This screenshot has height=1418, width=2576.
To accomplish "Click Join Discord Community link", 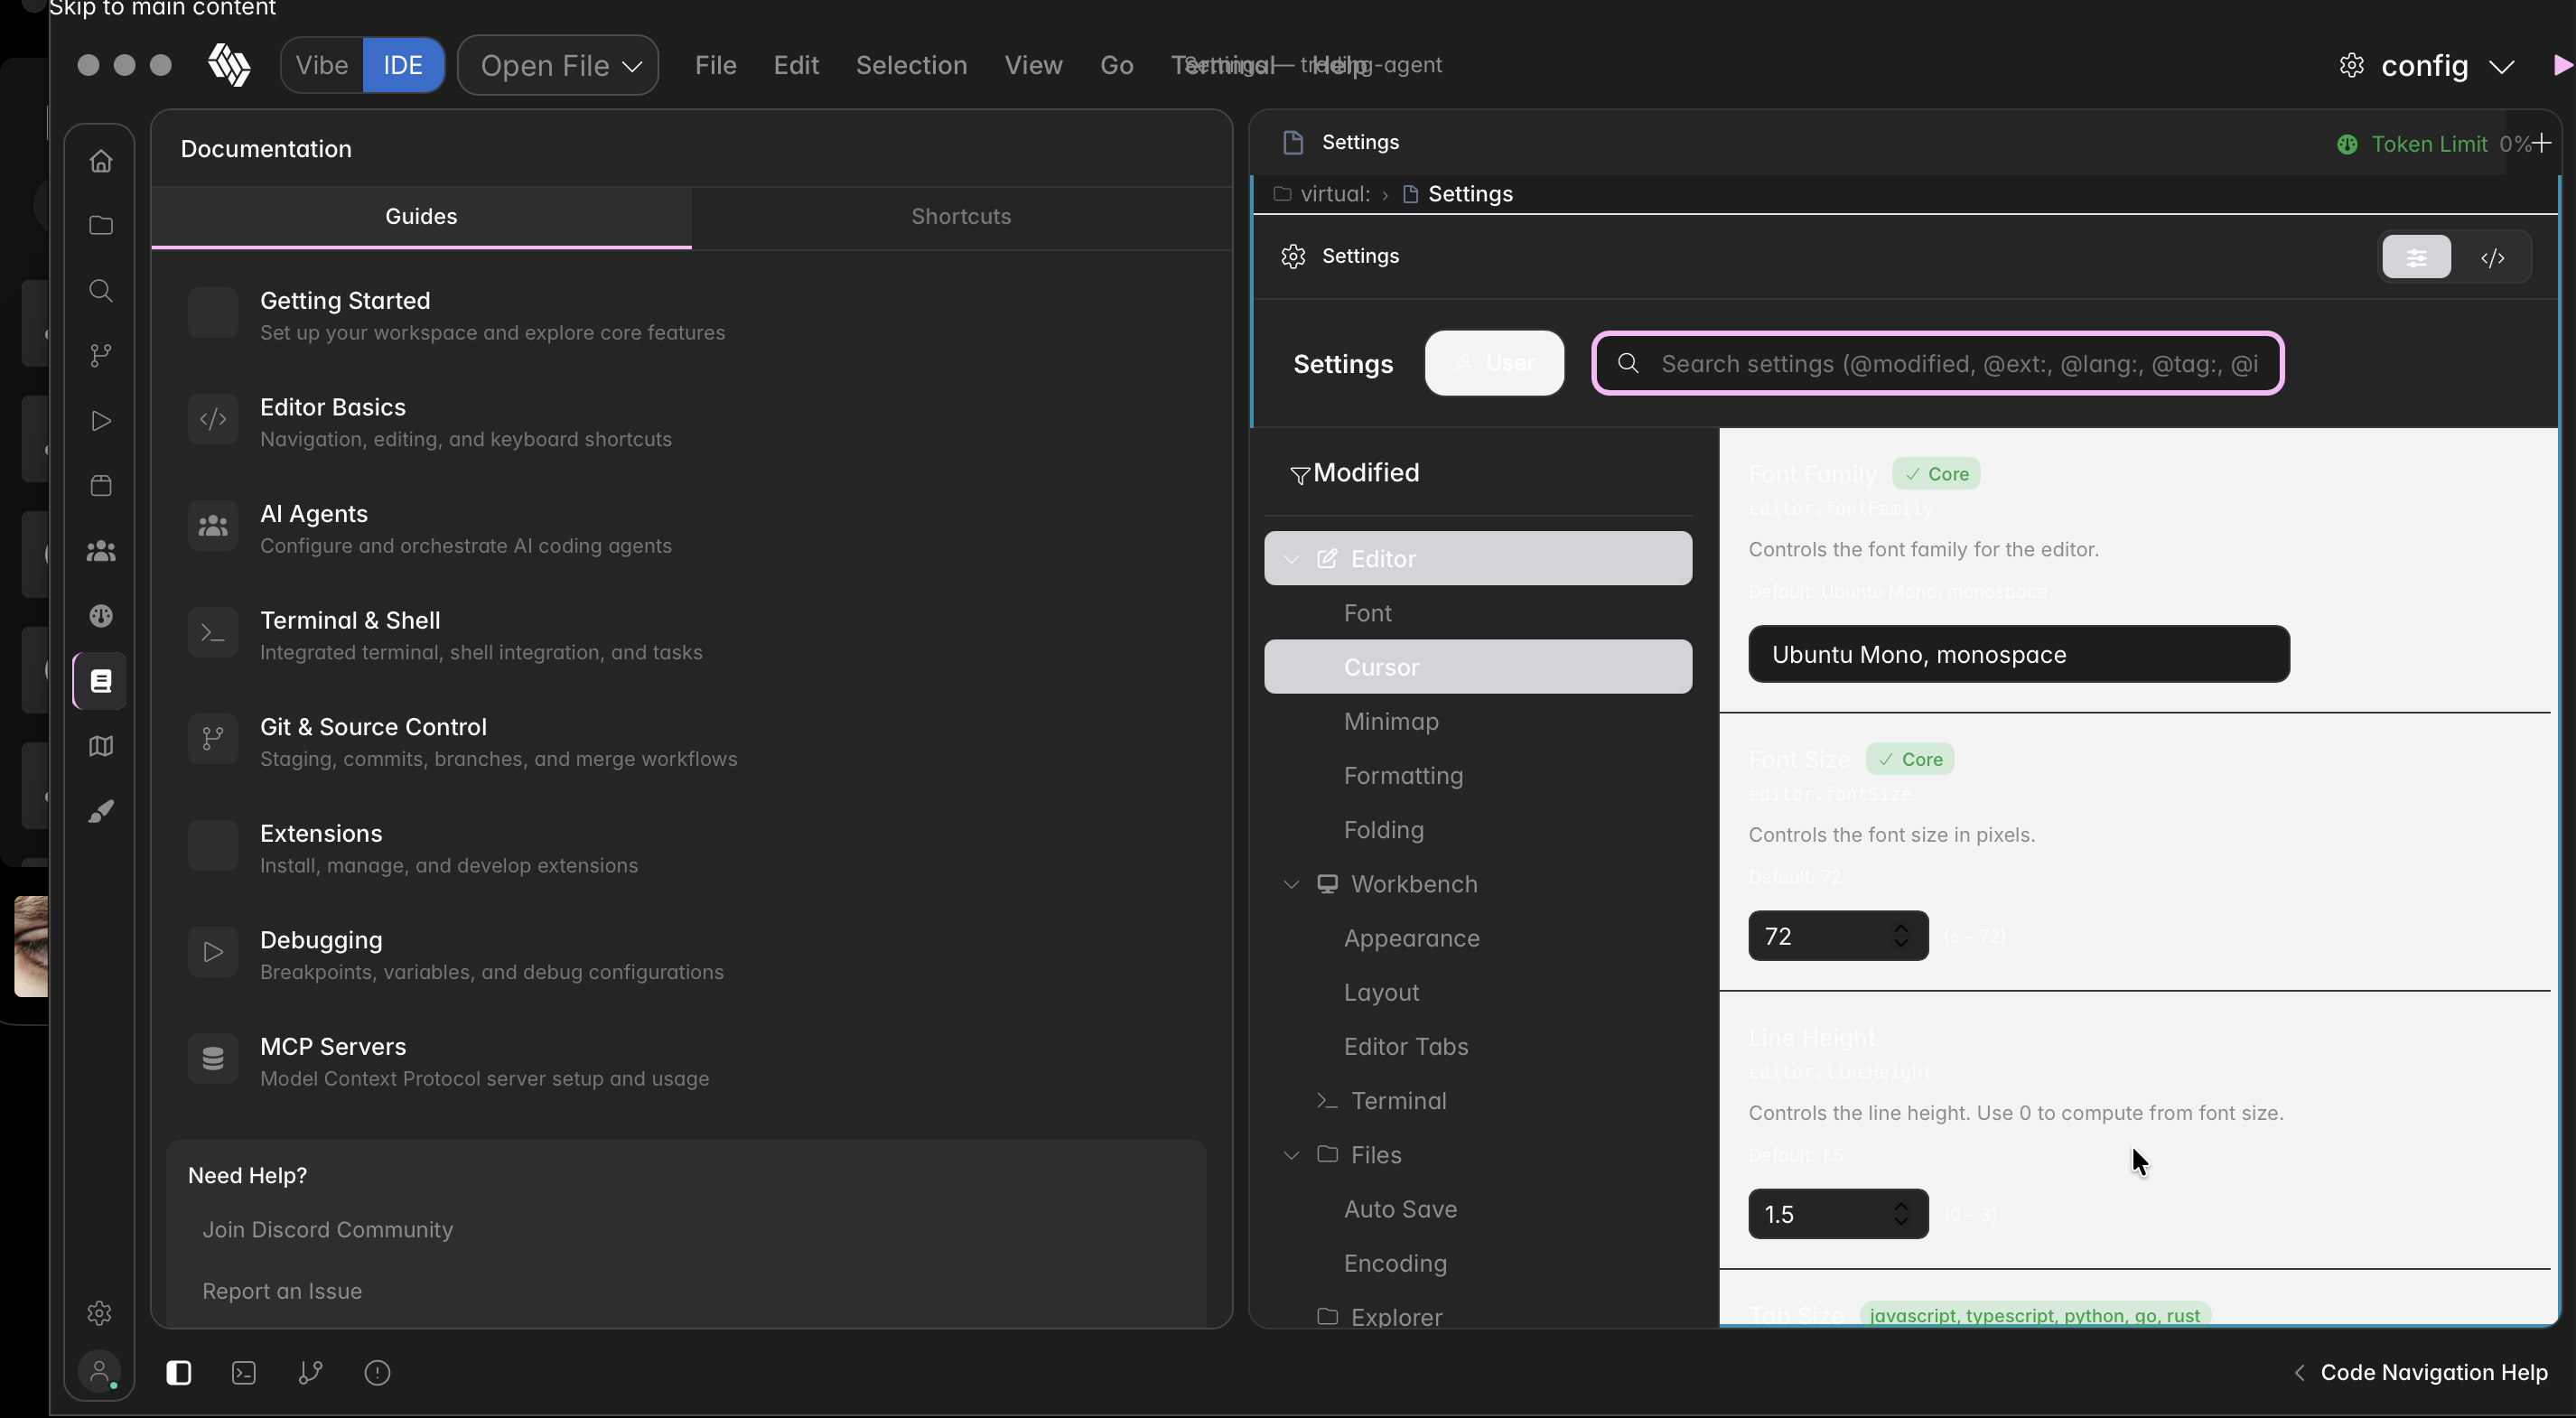I will point(327,1229).
